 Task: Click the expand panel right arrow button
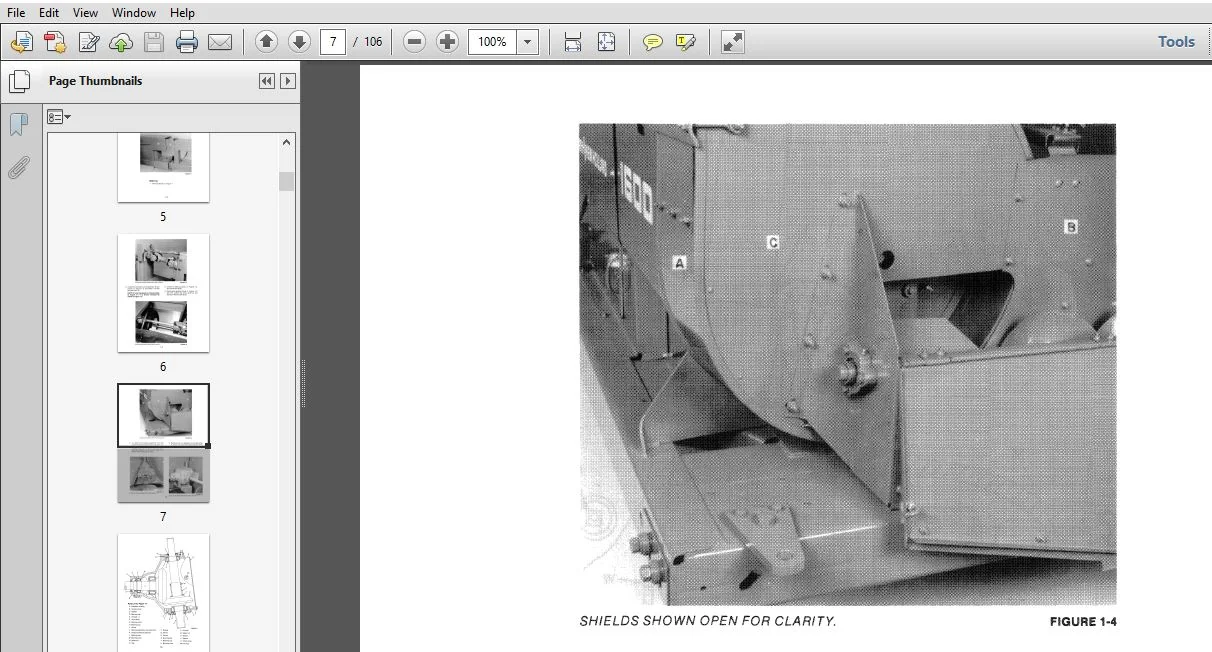(288, 81)
